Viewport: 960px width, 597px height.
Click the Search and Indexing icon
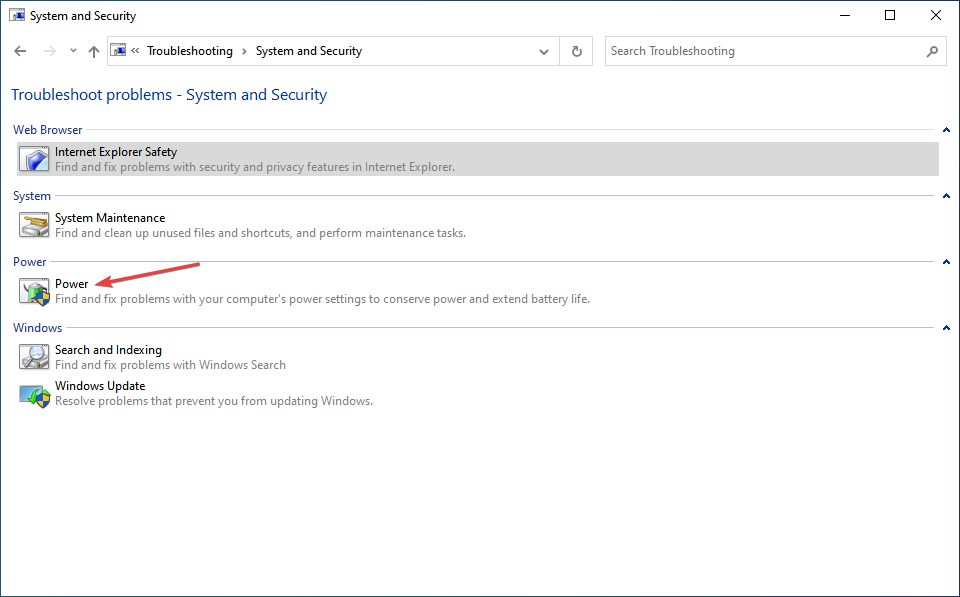click(34, 357)
